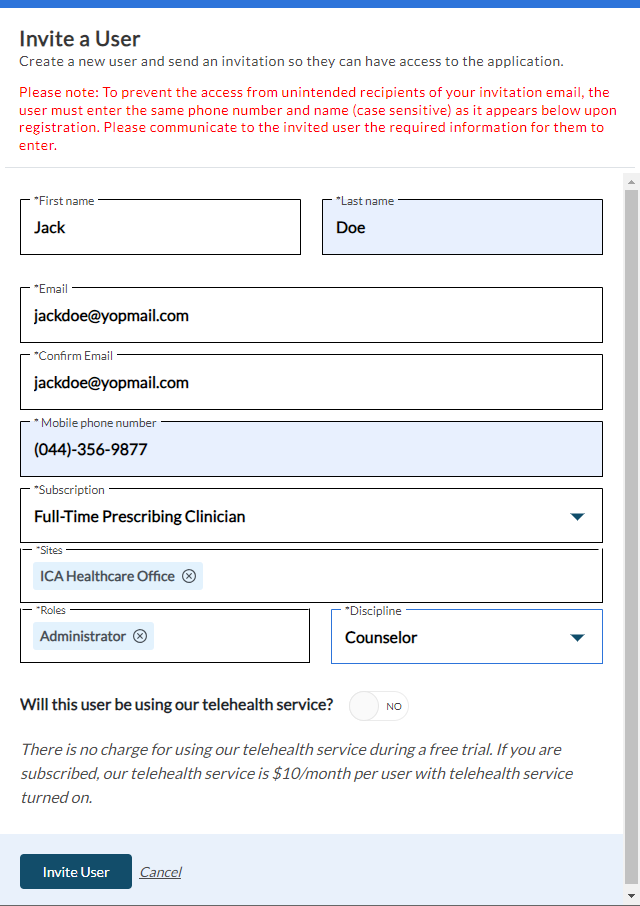
Task: Click the Invite User button
Action: pyautogui.click(x=76, y=872)
